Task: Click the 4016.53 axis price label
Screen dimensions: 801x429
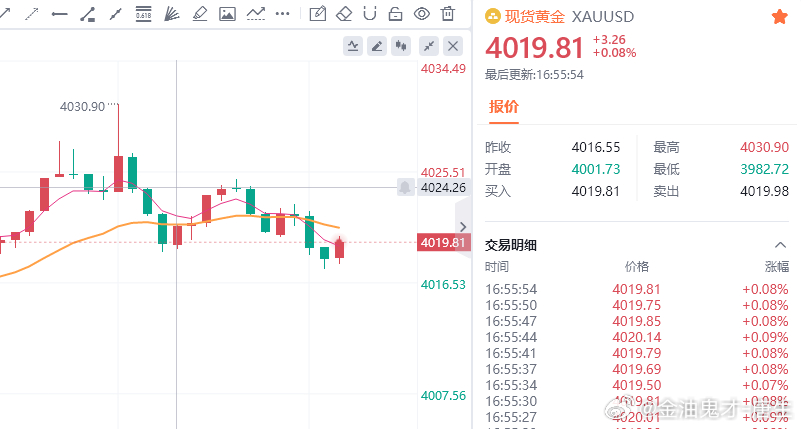Action: (x=443, y=284)
